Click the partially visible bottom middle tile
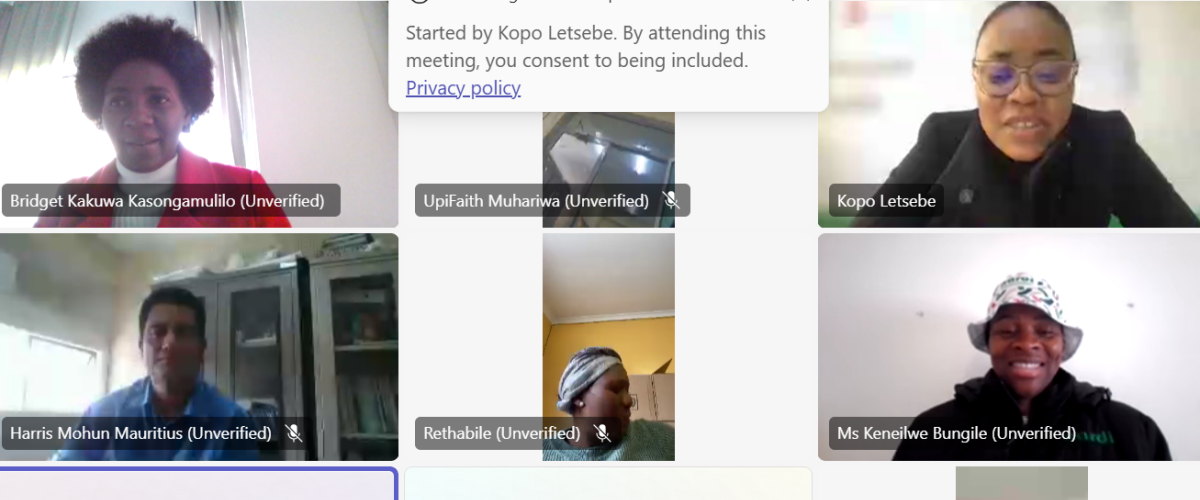 pos(608,484)
